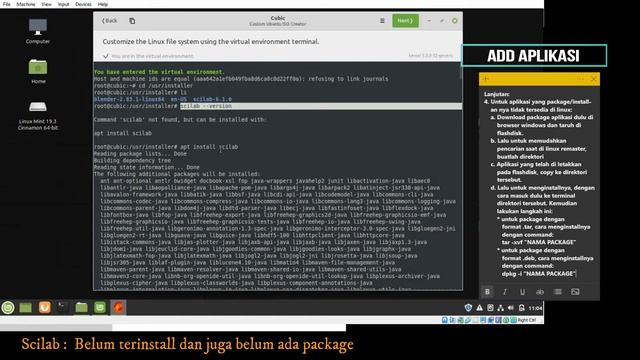This screenshot has width=640, height=360.
Task: Click the show desktop taskbar icon
Action: click(x=26, y=307)
